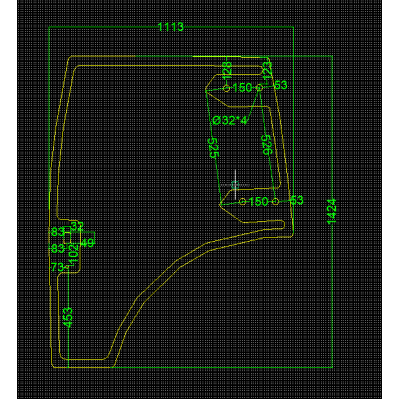The height and width of the screenshot is (400, 400).
Task: Pick the Ø32*4 hole diameter annotation
Action: [x=230, y=120]
